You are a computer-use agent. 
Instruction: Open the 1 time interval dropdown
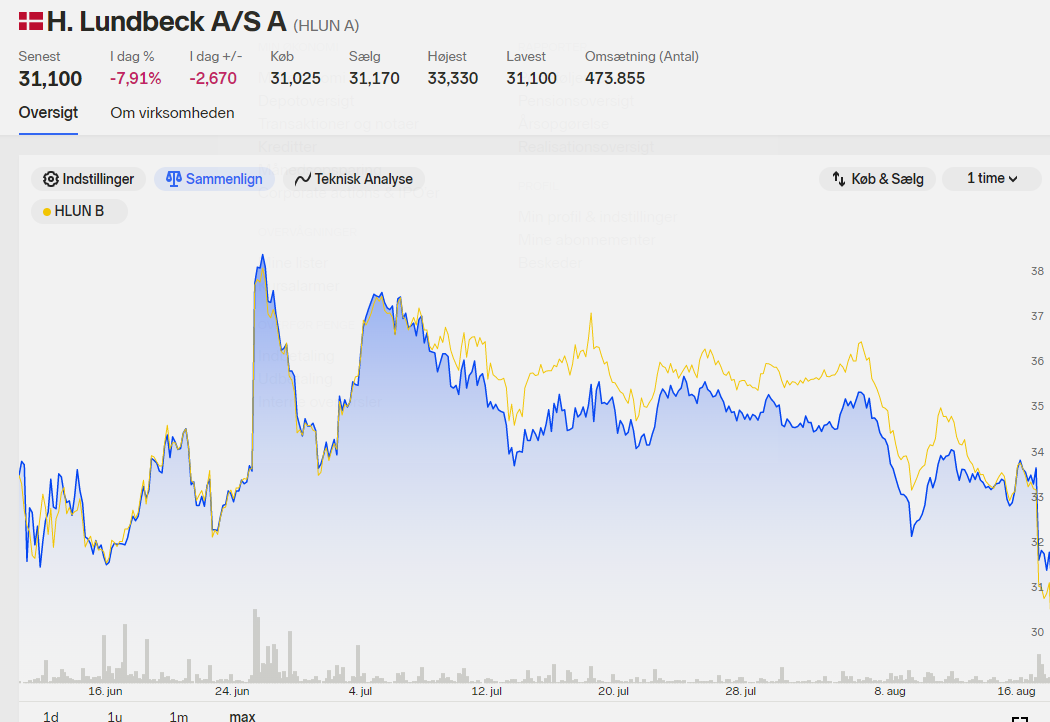tap(992, 178)
